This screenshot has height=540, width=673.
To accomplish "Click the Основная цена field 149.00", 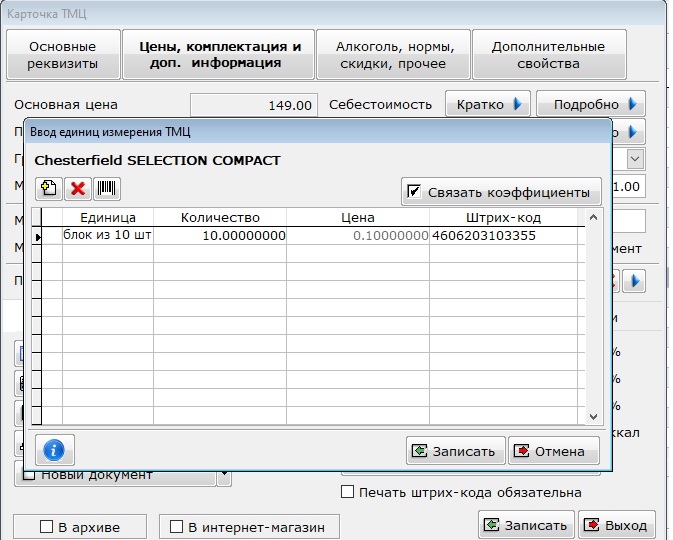I will (254, 105).
